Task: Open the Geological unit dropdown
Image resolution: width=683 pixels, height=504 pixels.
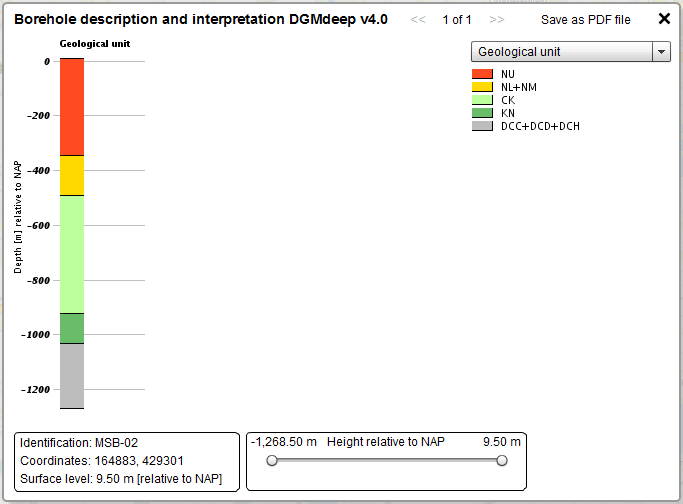Action: [561, 52]
